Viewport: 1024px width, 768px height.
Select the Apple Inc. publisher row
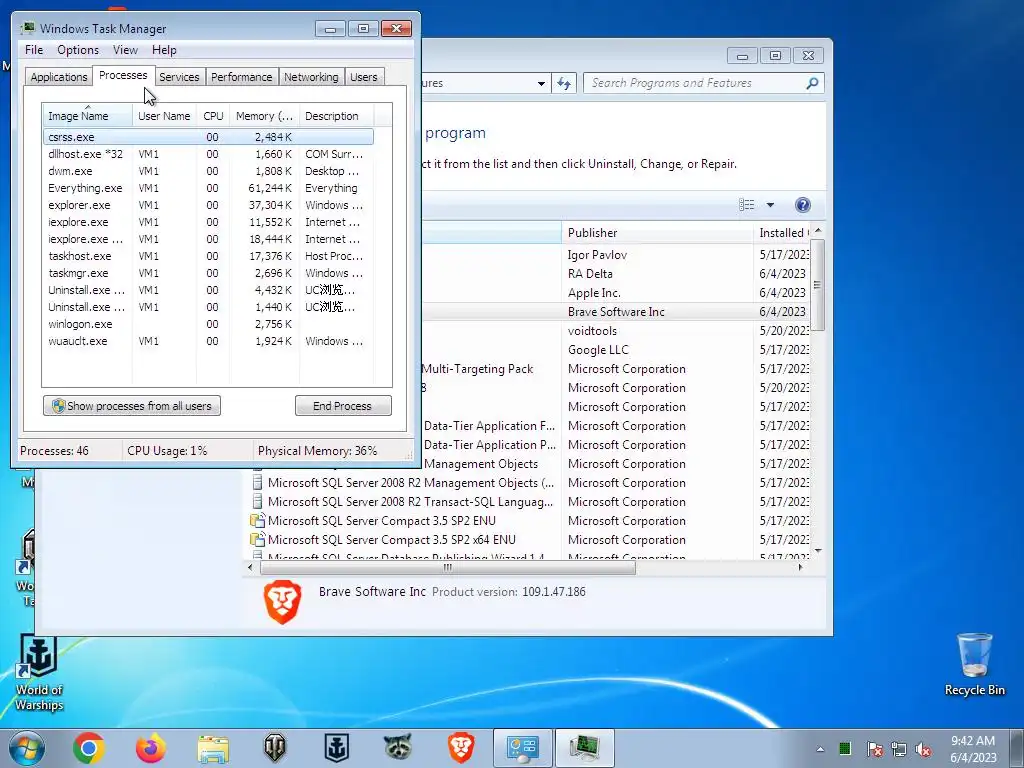[x=615, y=293]
